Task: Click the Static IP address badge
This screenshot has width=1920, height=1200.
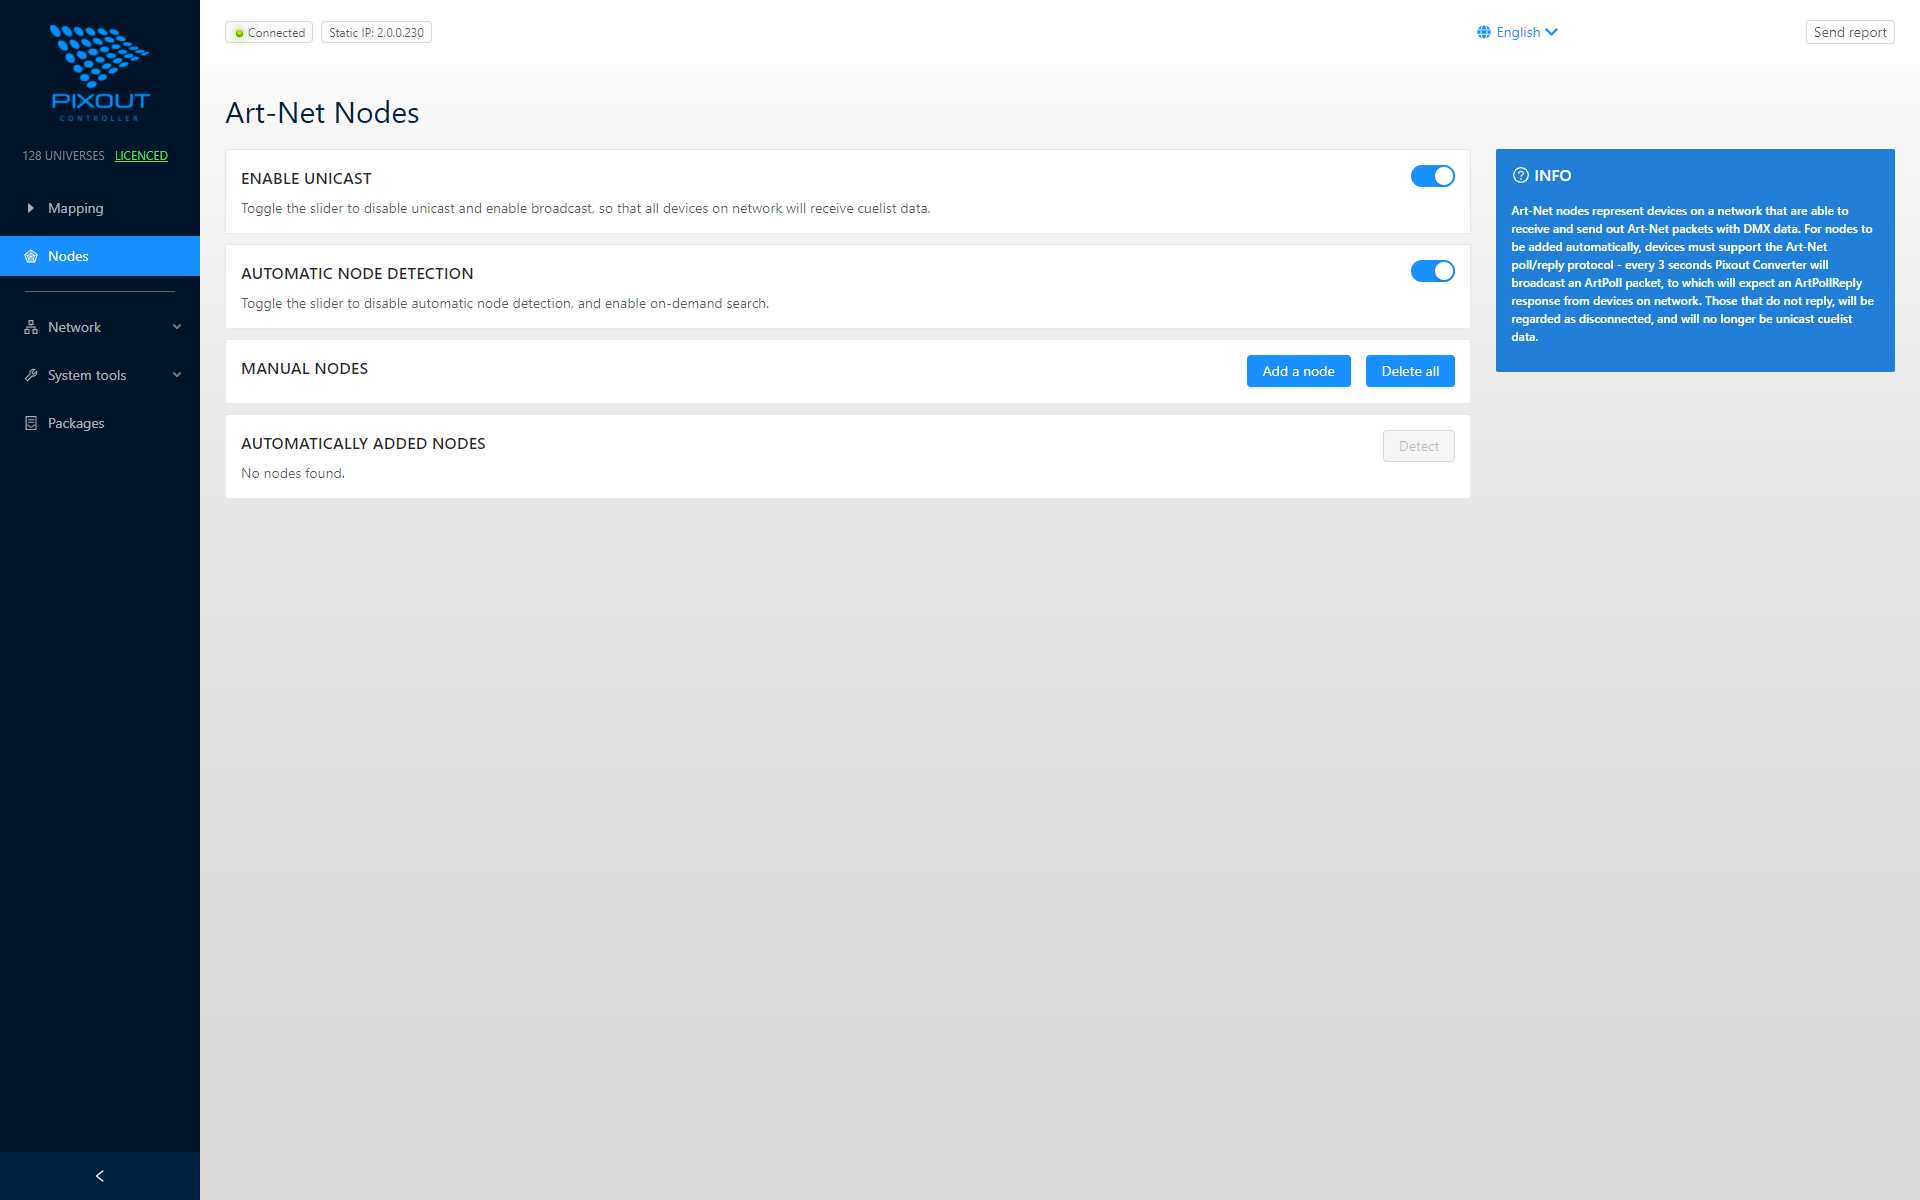Action: pos(375,32)
